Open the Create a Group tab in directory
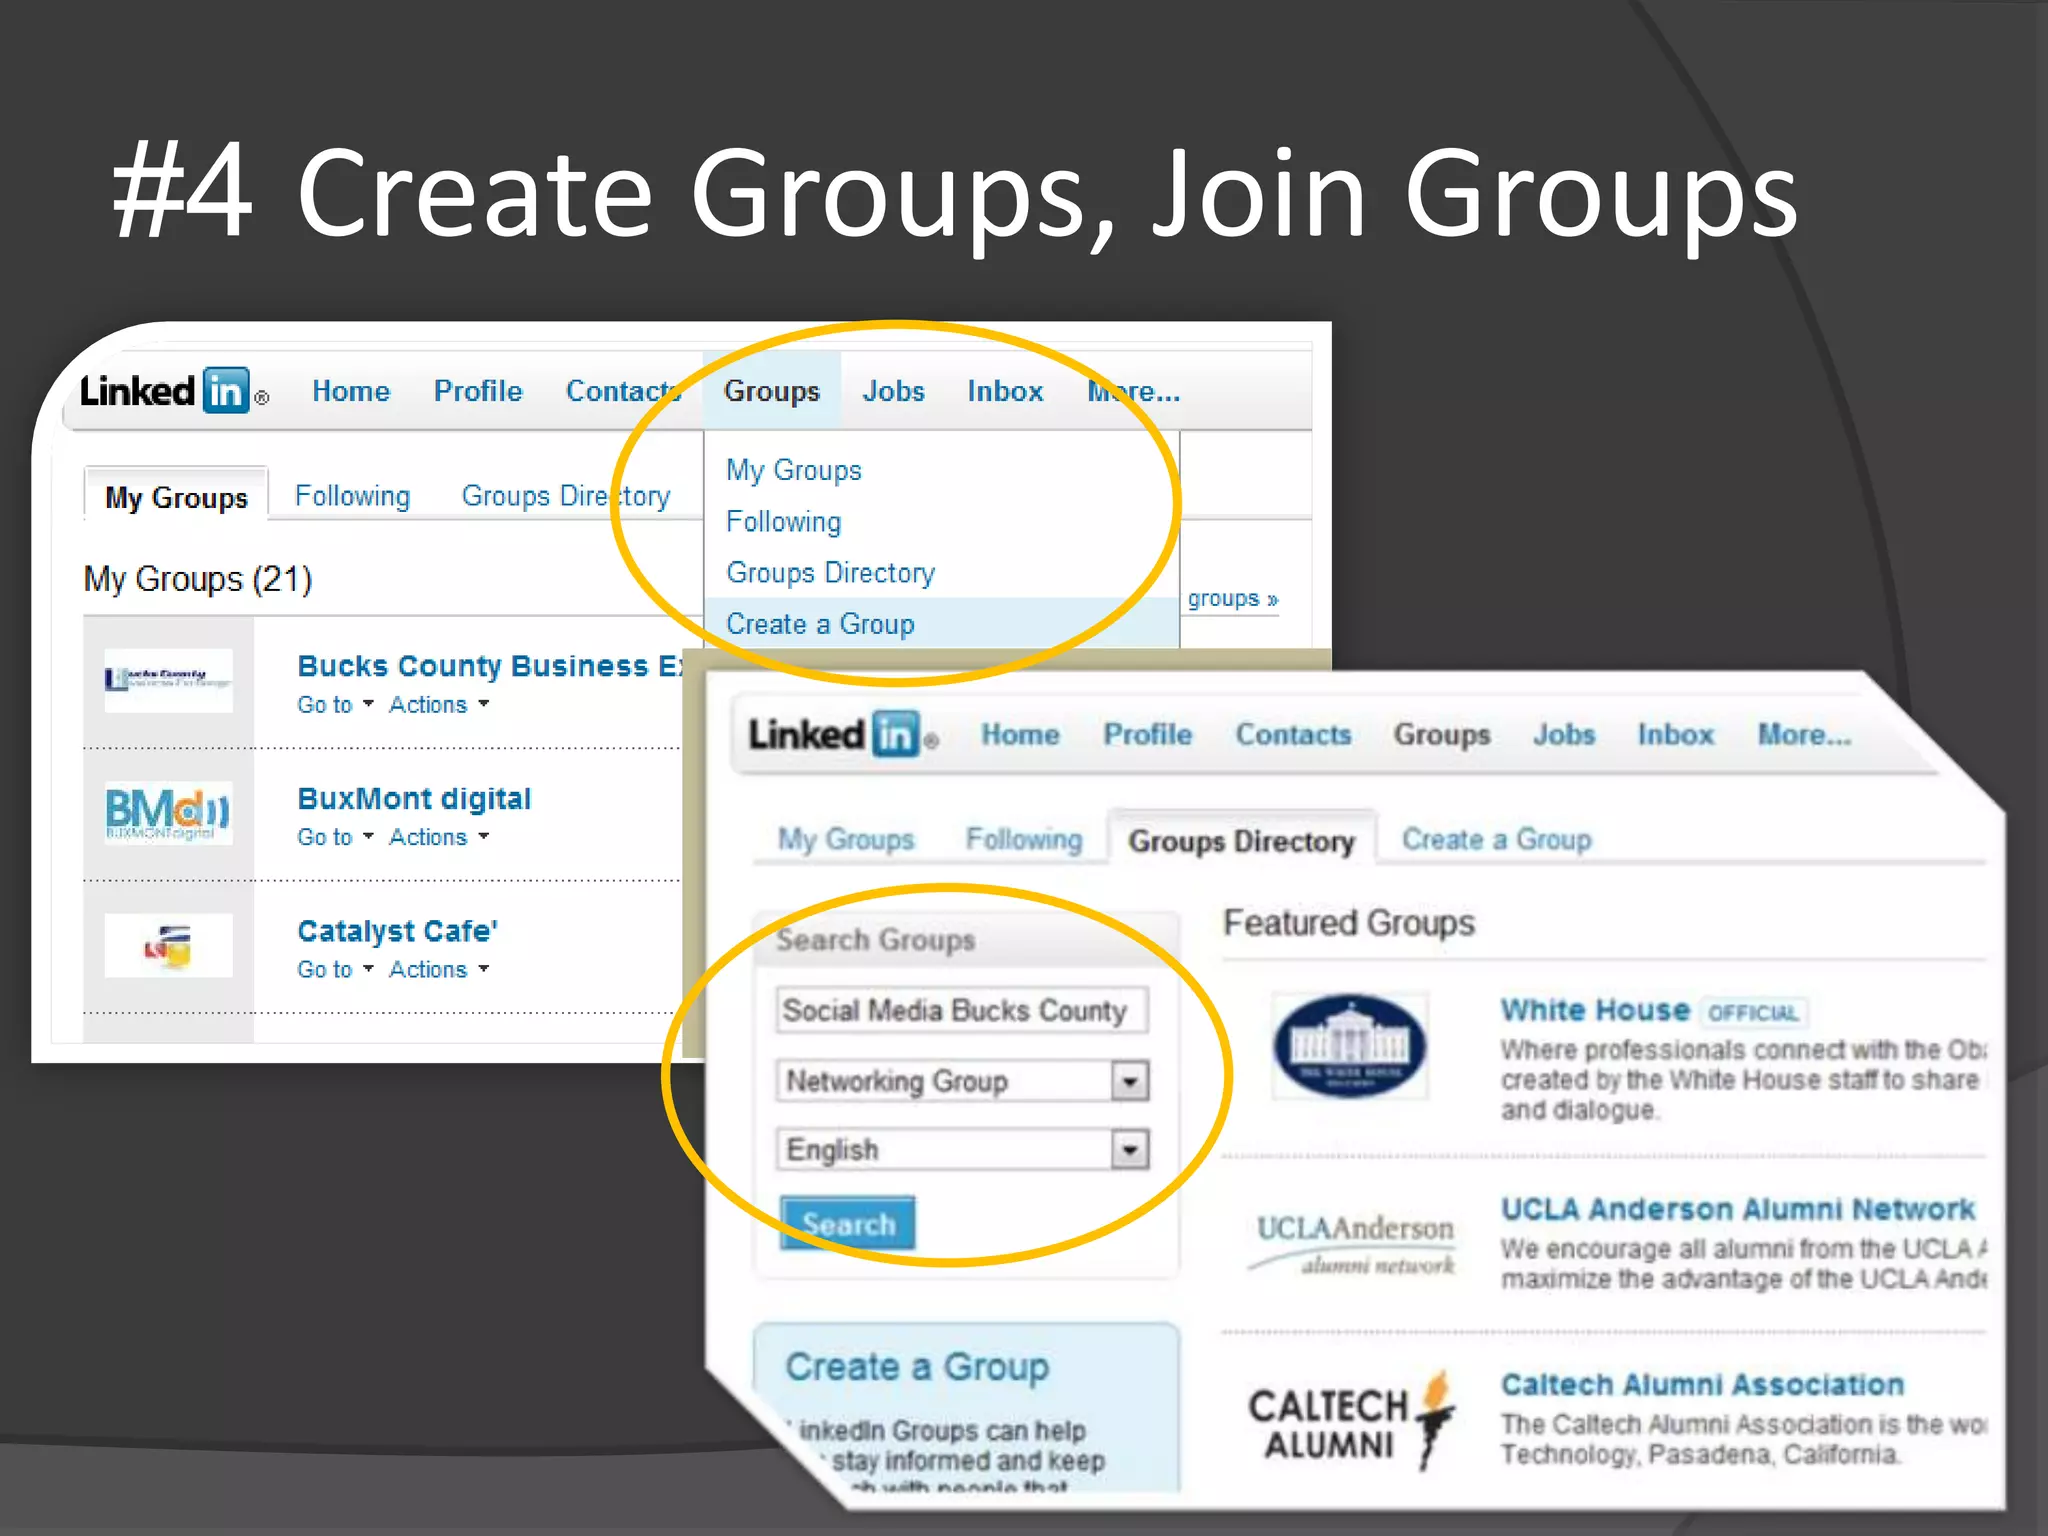Screen dimensions: 2048x1536 [1496, 839]
